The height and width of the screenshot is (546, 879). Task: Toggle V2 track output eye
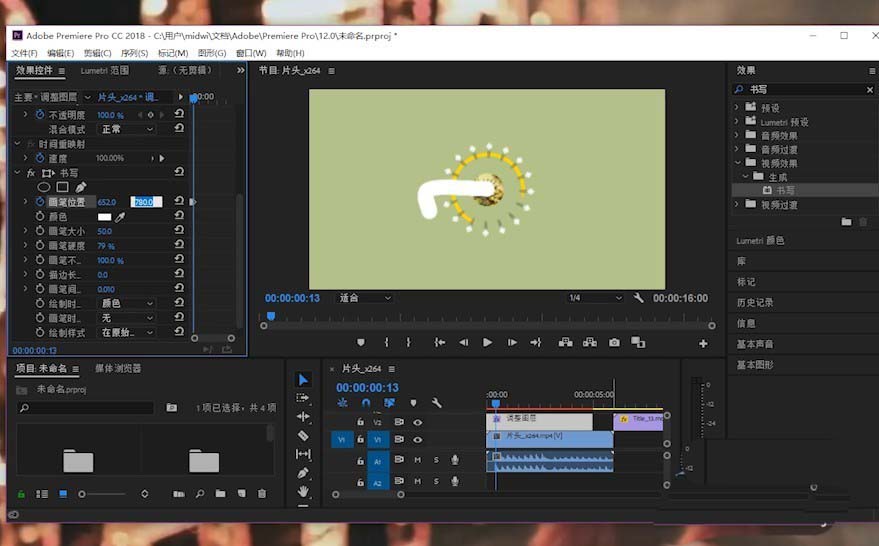click(418, 422)
